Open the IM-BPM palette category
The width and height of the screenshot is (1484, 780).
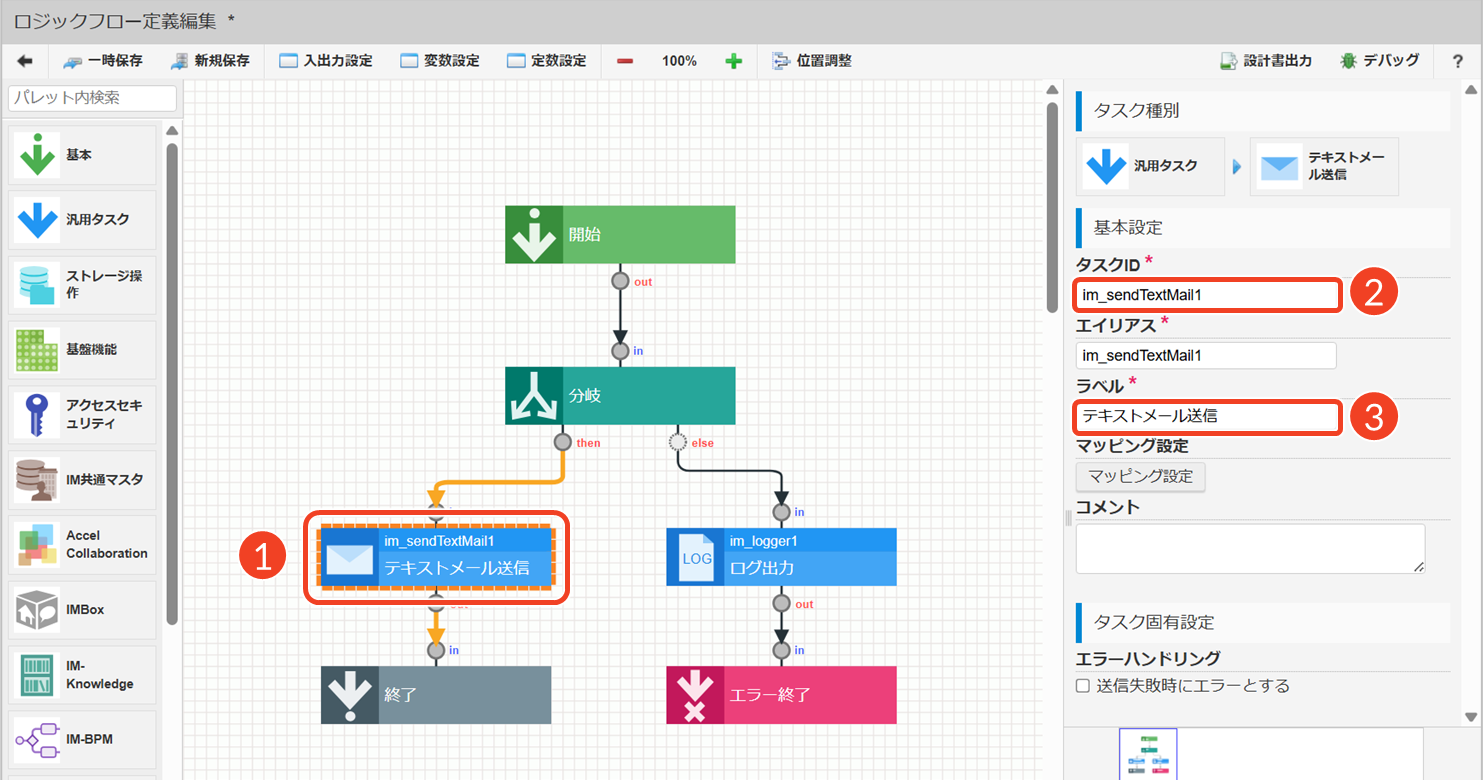(82, 739)
